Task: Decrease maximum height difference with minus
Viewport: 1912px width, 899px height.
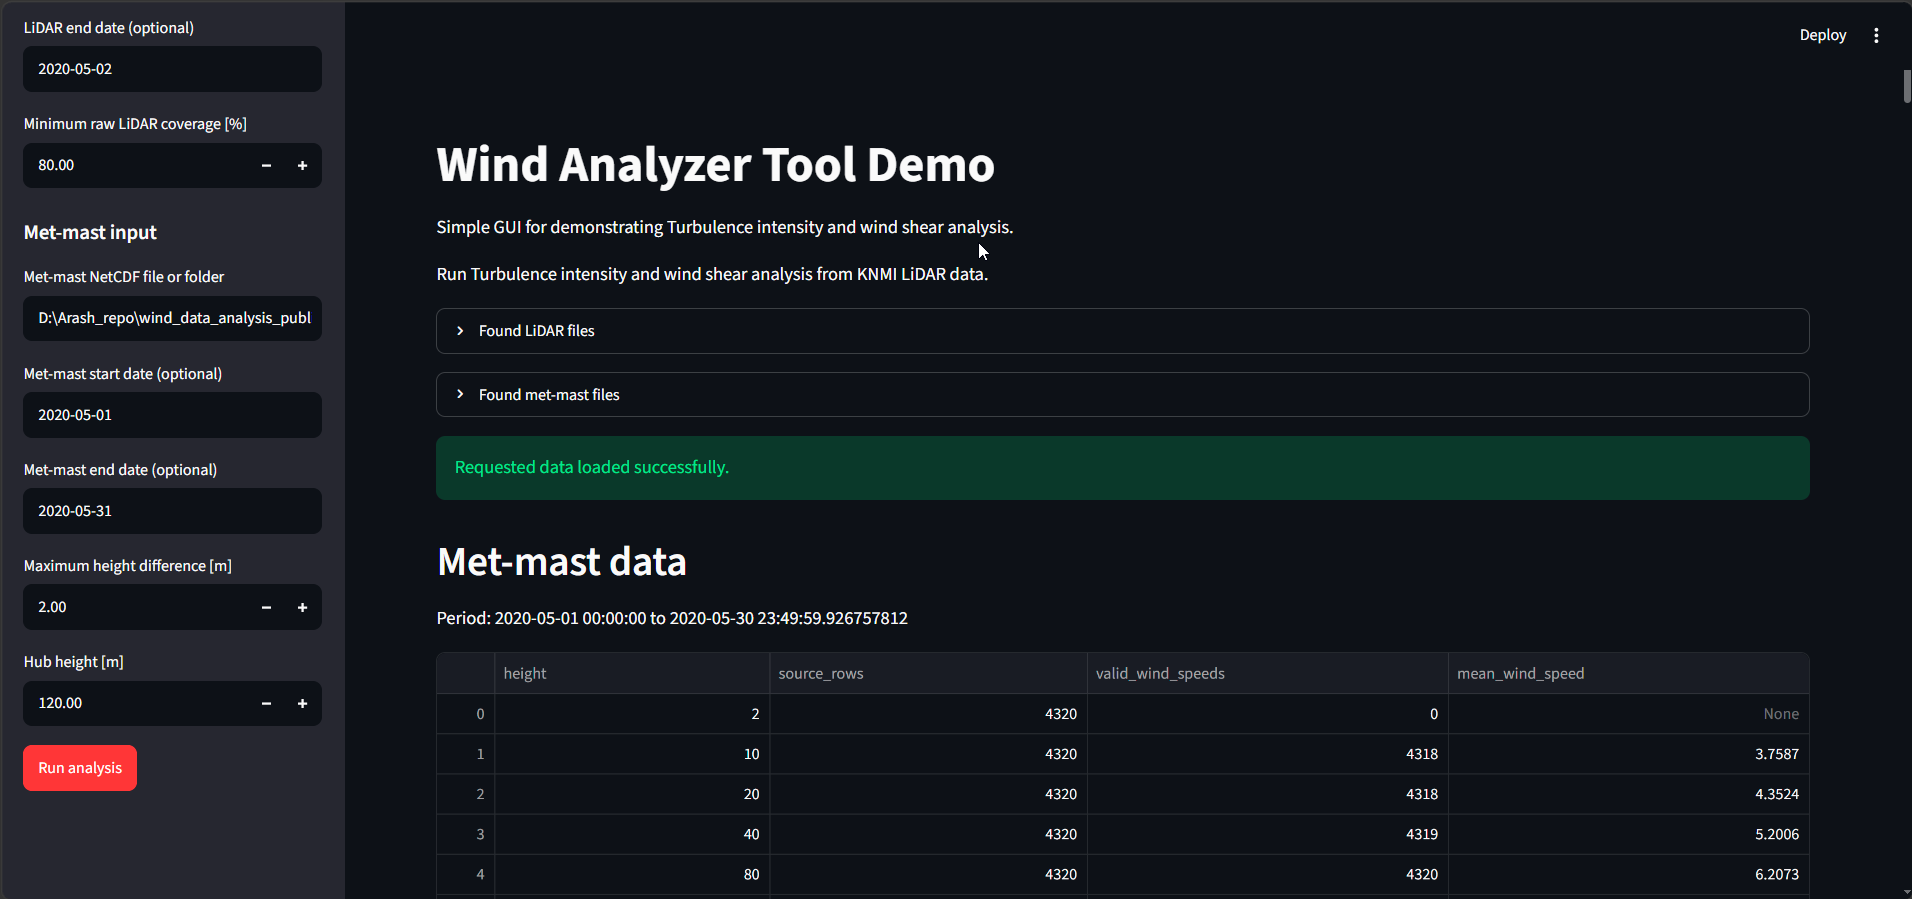Action: click(x=266, y=608)
